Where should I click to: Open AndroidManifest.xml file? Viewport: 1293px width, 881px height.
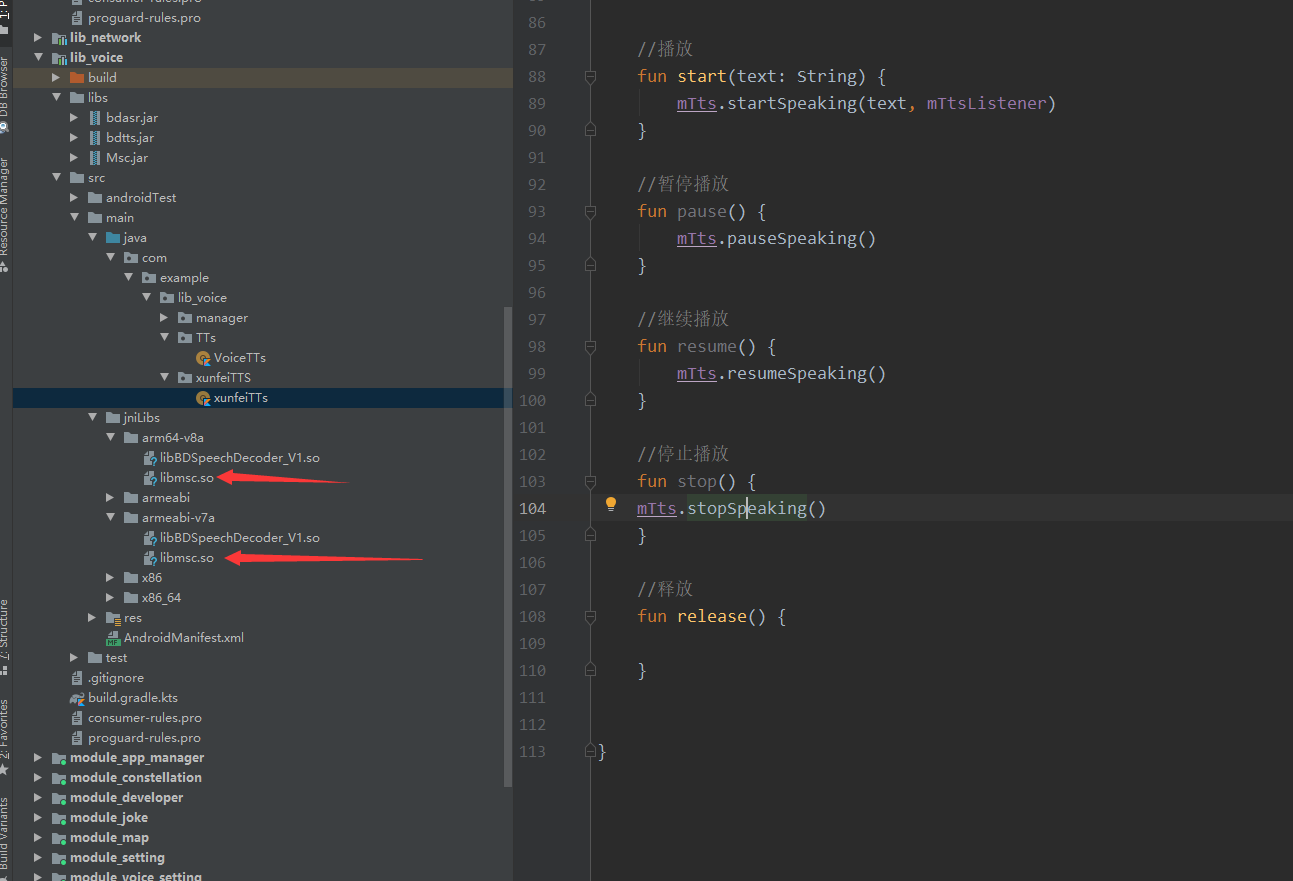coord(183,637)
